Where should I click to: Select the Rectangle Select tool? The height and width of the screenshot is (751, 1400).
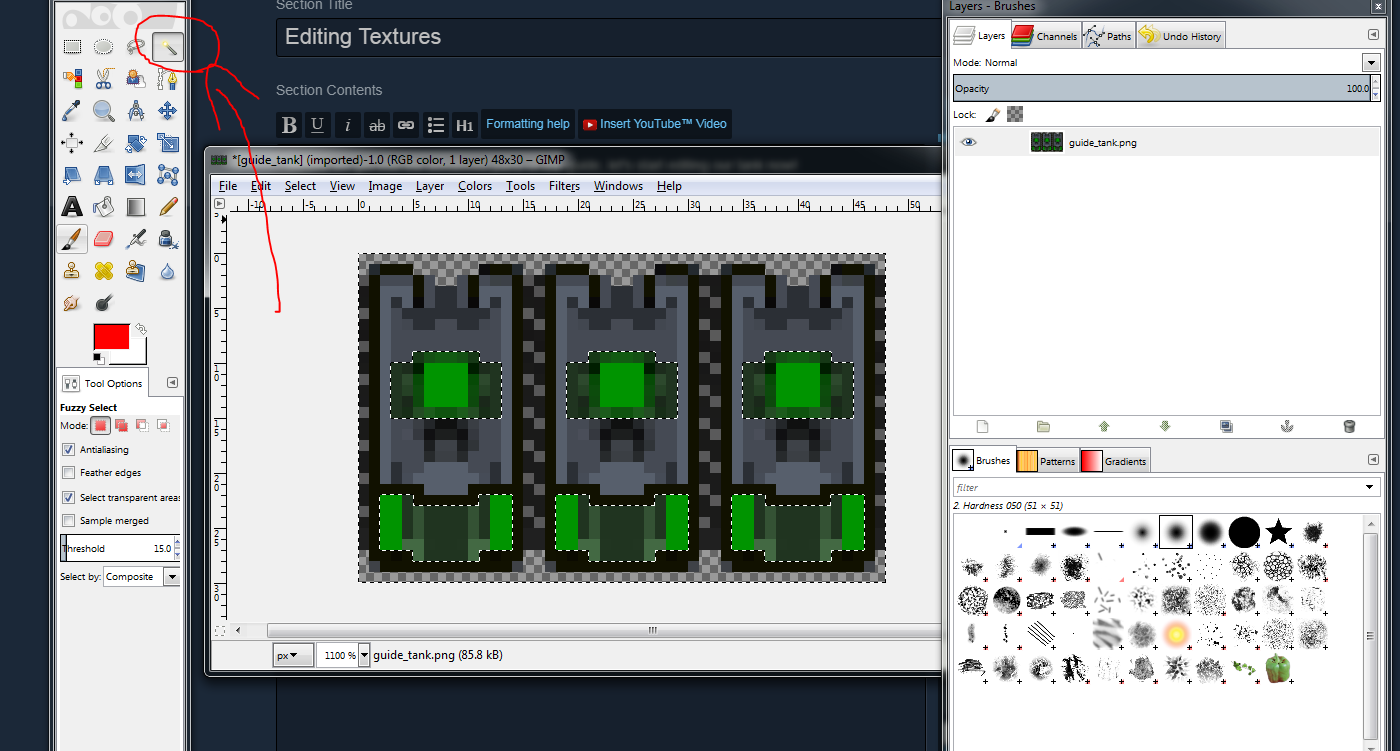pos(72,46)
